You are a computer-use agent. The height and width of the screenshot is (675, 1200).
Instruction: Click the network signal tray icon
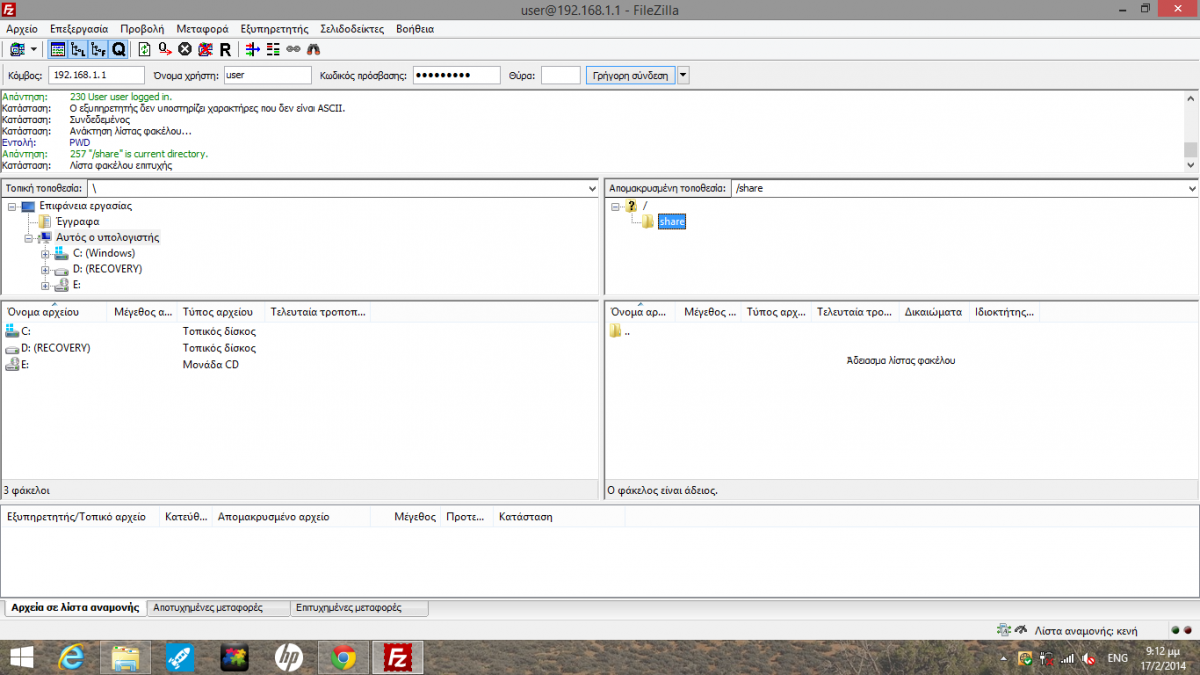(x=1068, y=658)
